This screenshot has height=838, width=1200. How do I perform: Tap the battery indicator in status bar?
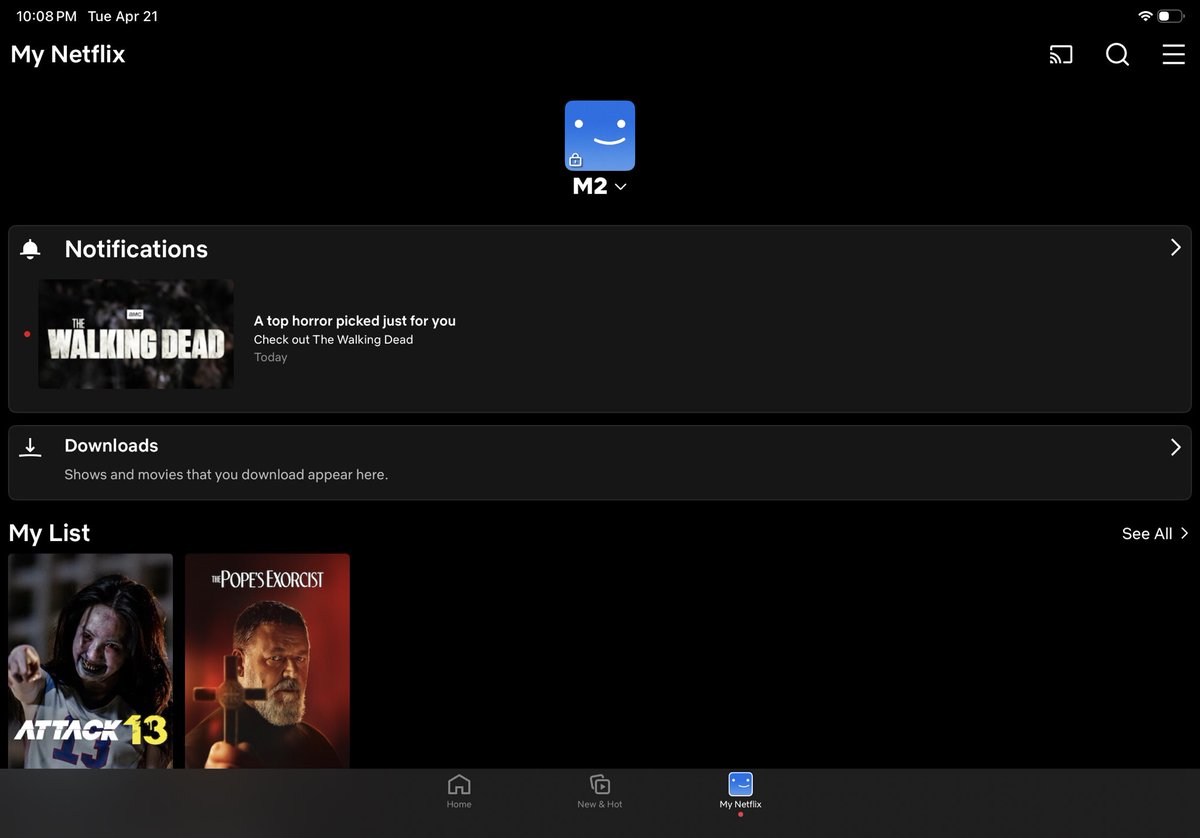(1171, 17)
